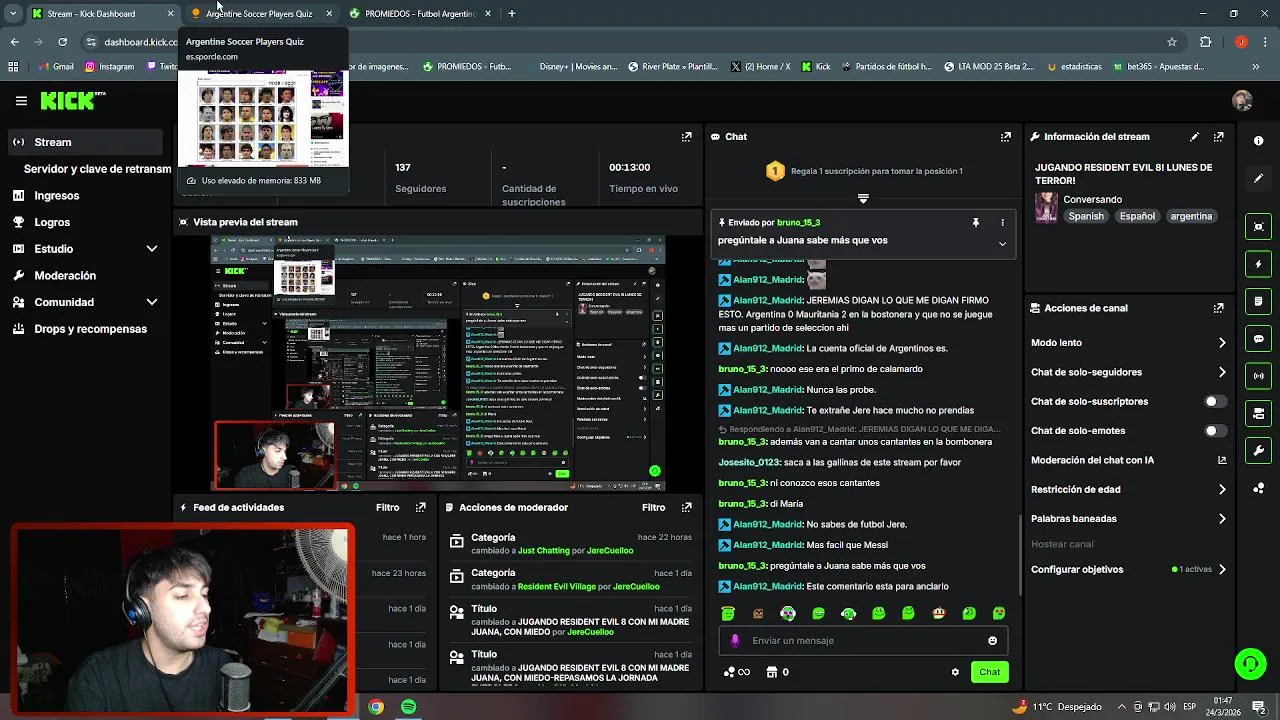Pop out the Acciones de canal panel
The width and height of the screenshot is (1280, 720).
coord(1218,308)
